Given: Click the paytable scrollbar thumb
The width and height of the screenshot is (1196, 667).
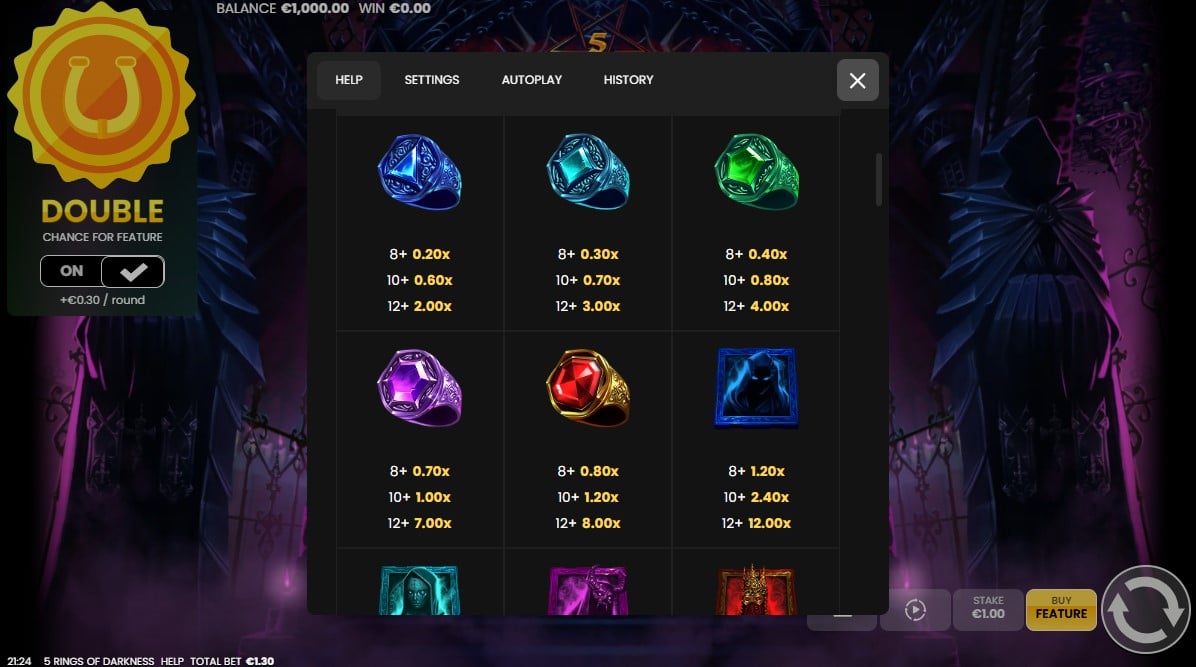Looking at the screenshot, I should [x=879, y=179].
